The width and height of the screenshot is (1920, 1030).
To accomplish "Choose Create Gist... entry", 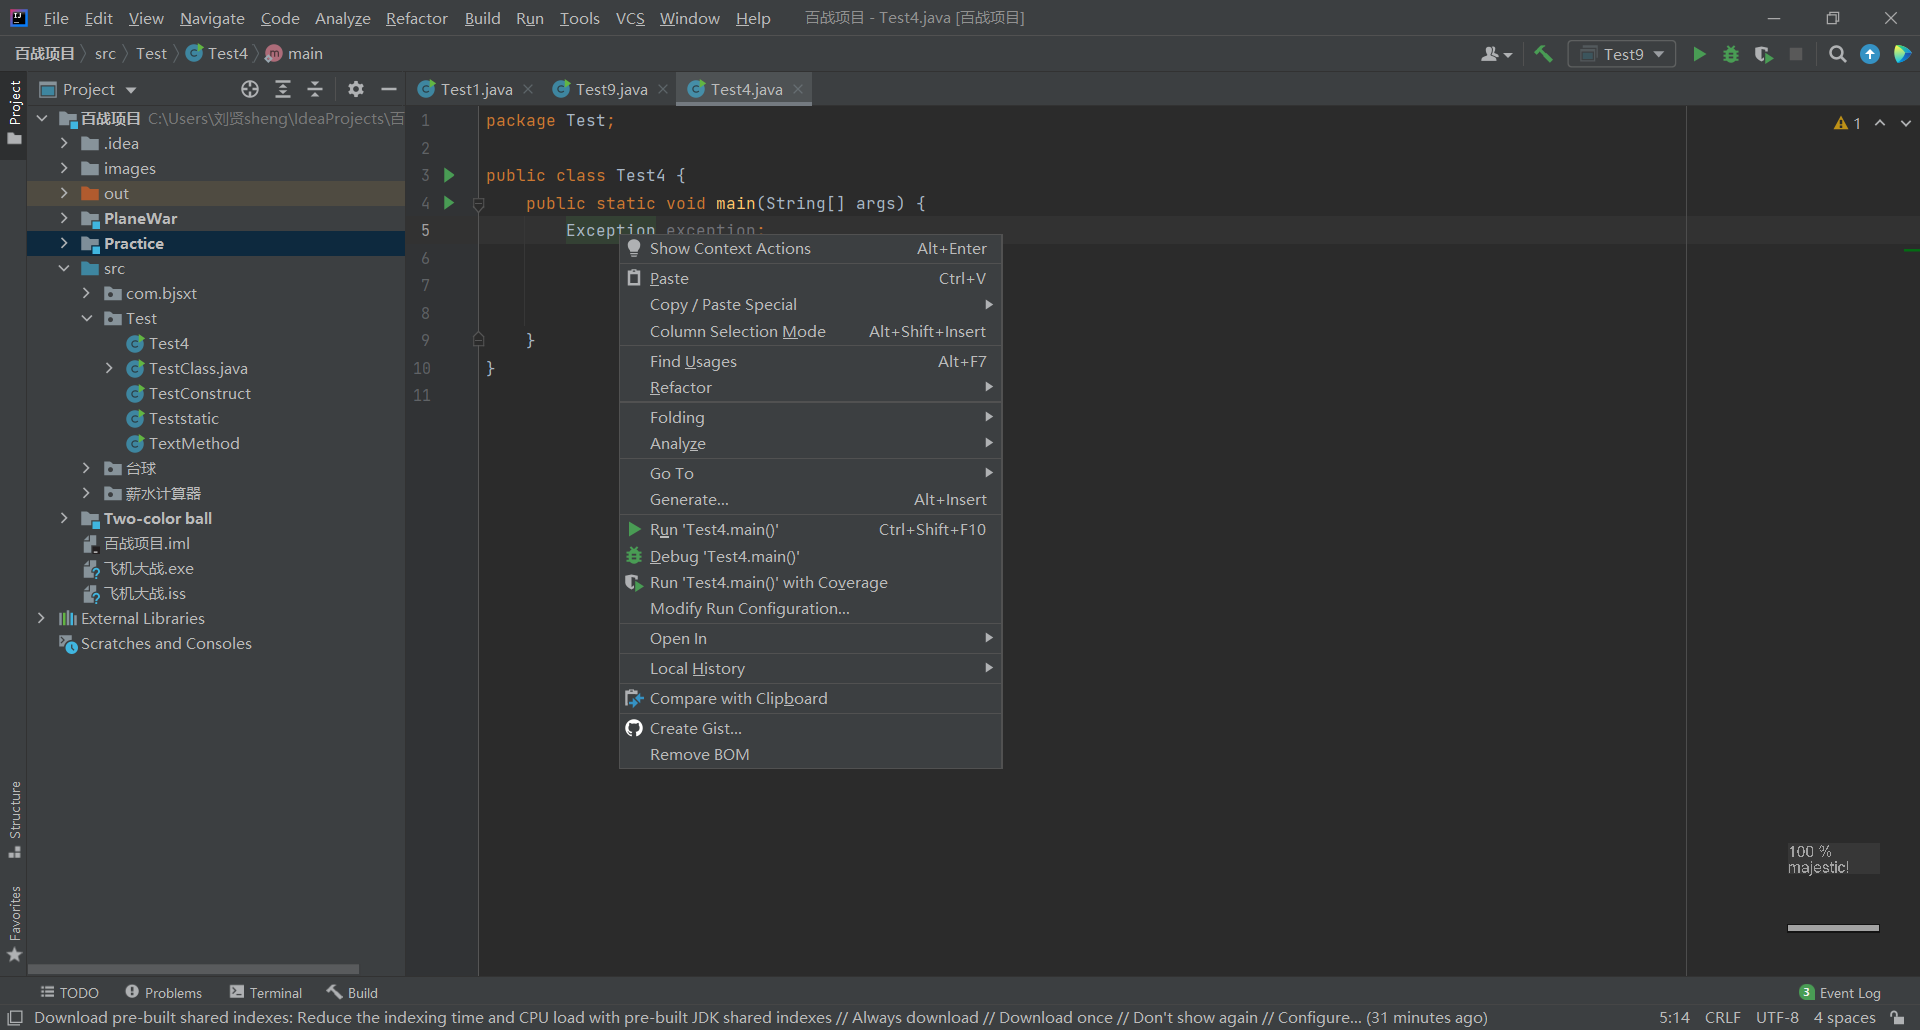I will pos(810,729).
